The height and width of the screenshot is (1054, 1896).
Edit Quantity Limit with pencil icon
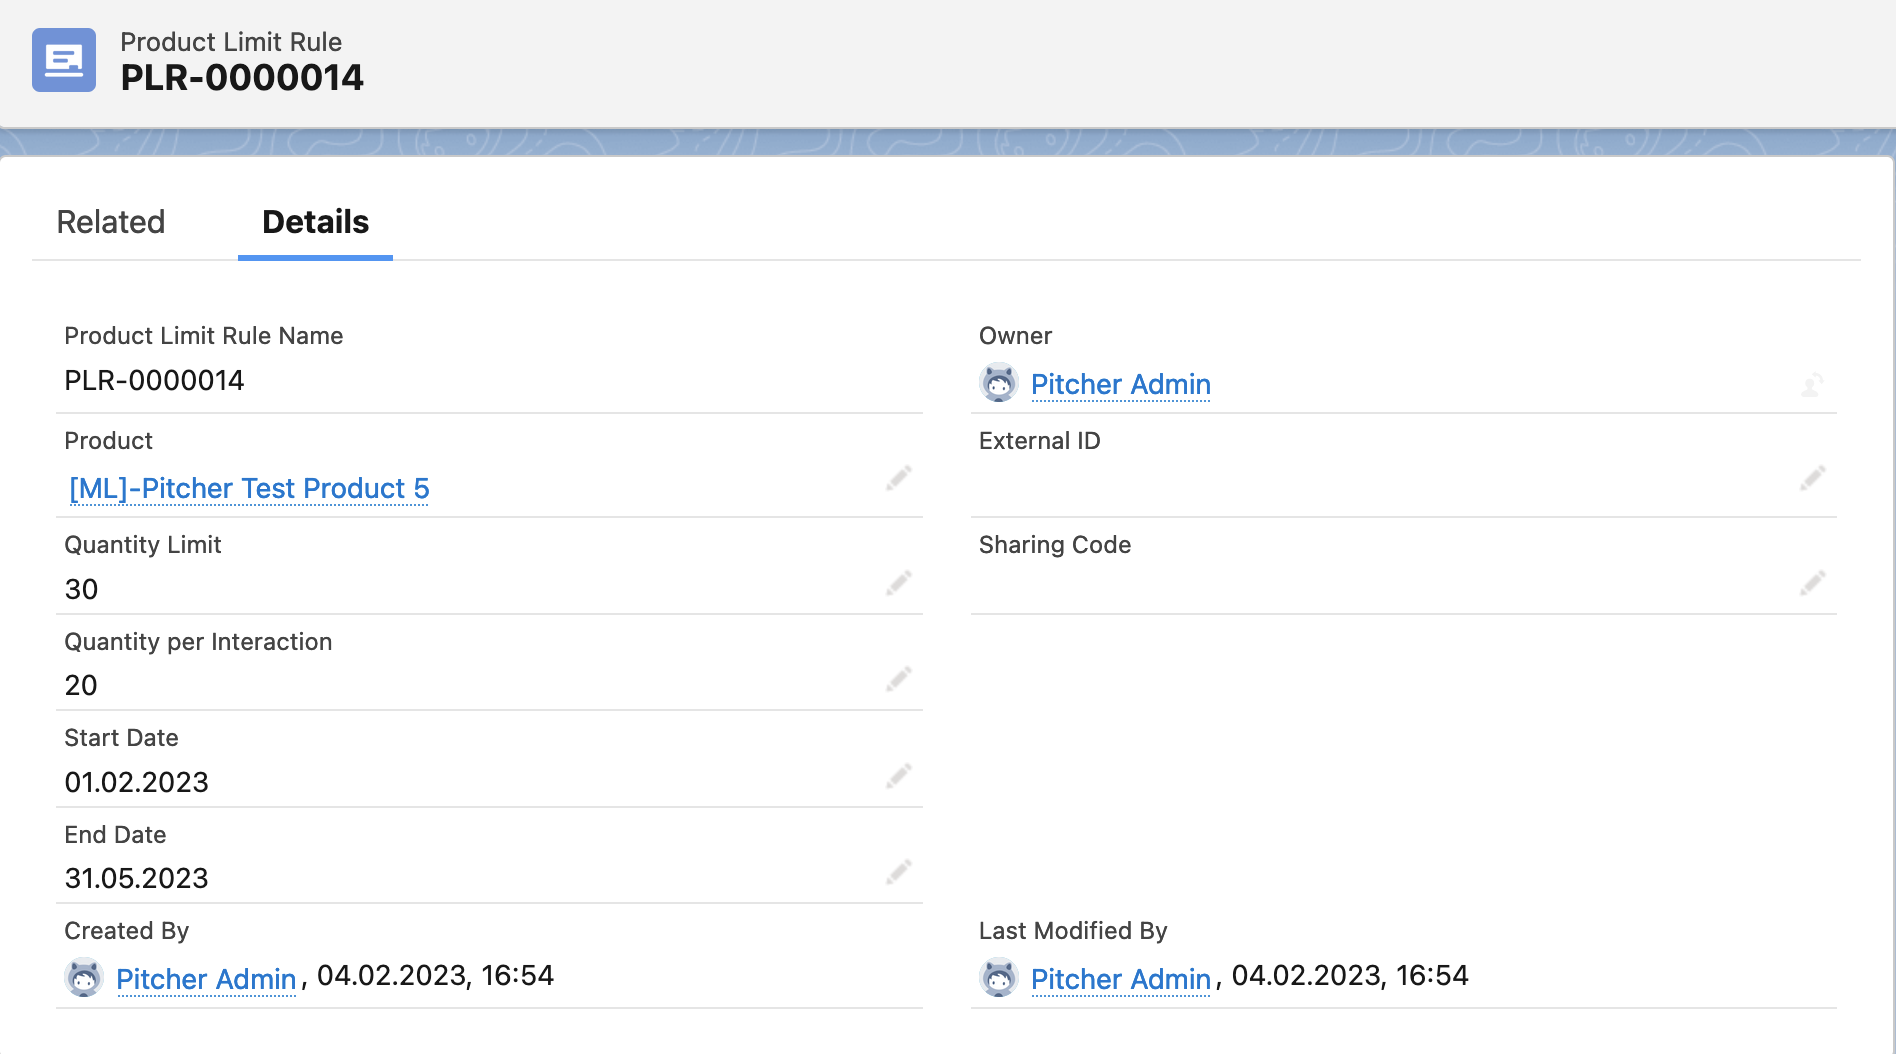898,583
